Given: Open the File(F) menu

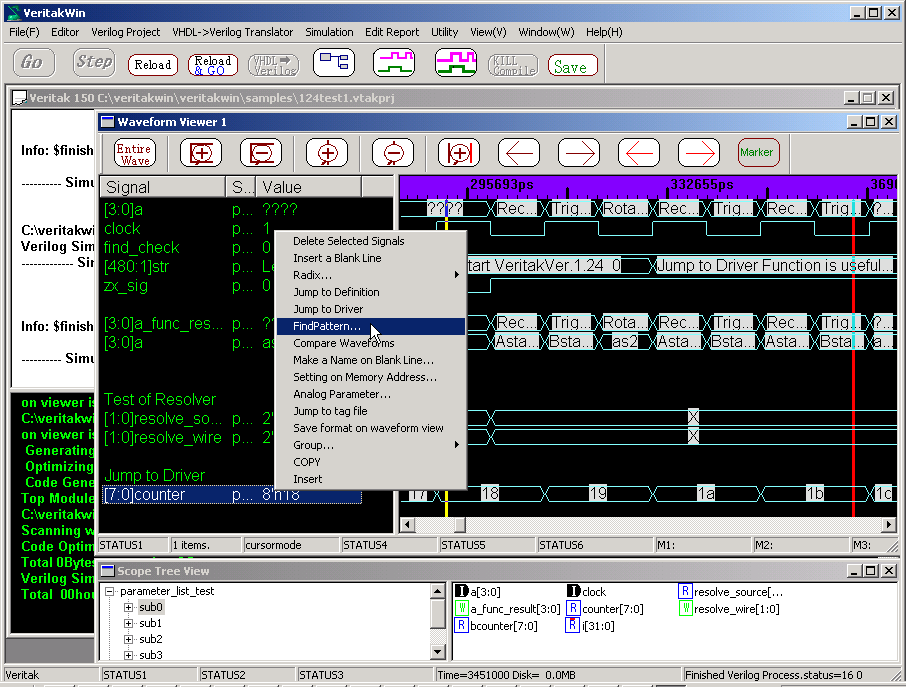Looking at the screenshot, I should click(24, 32).
